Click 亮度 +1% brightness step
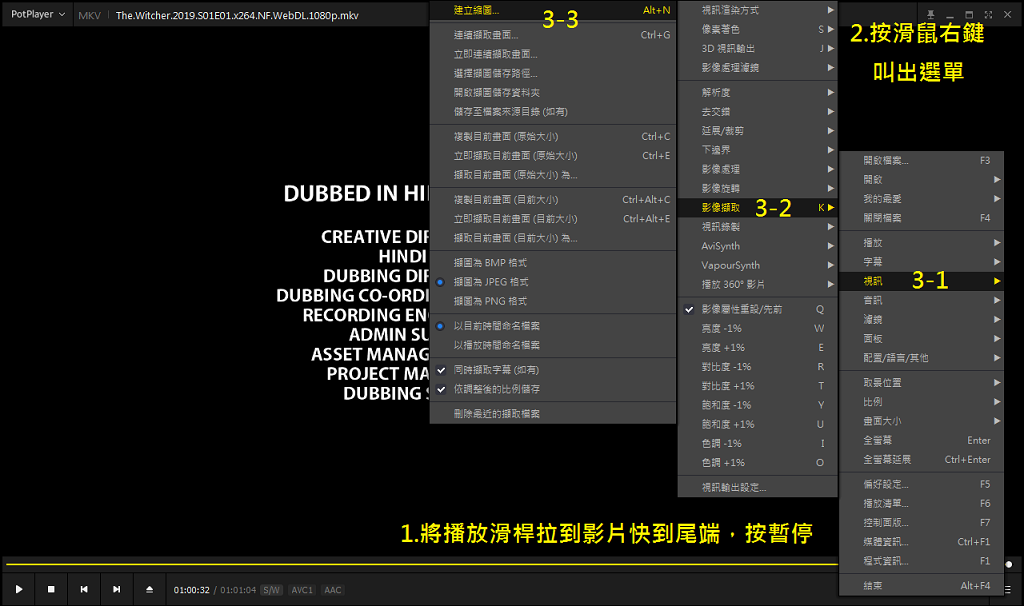 pyautogui.click(x=758, y=347)
